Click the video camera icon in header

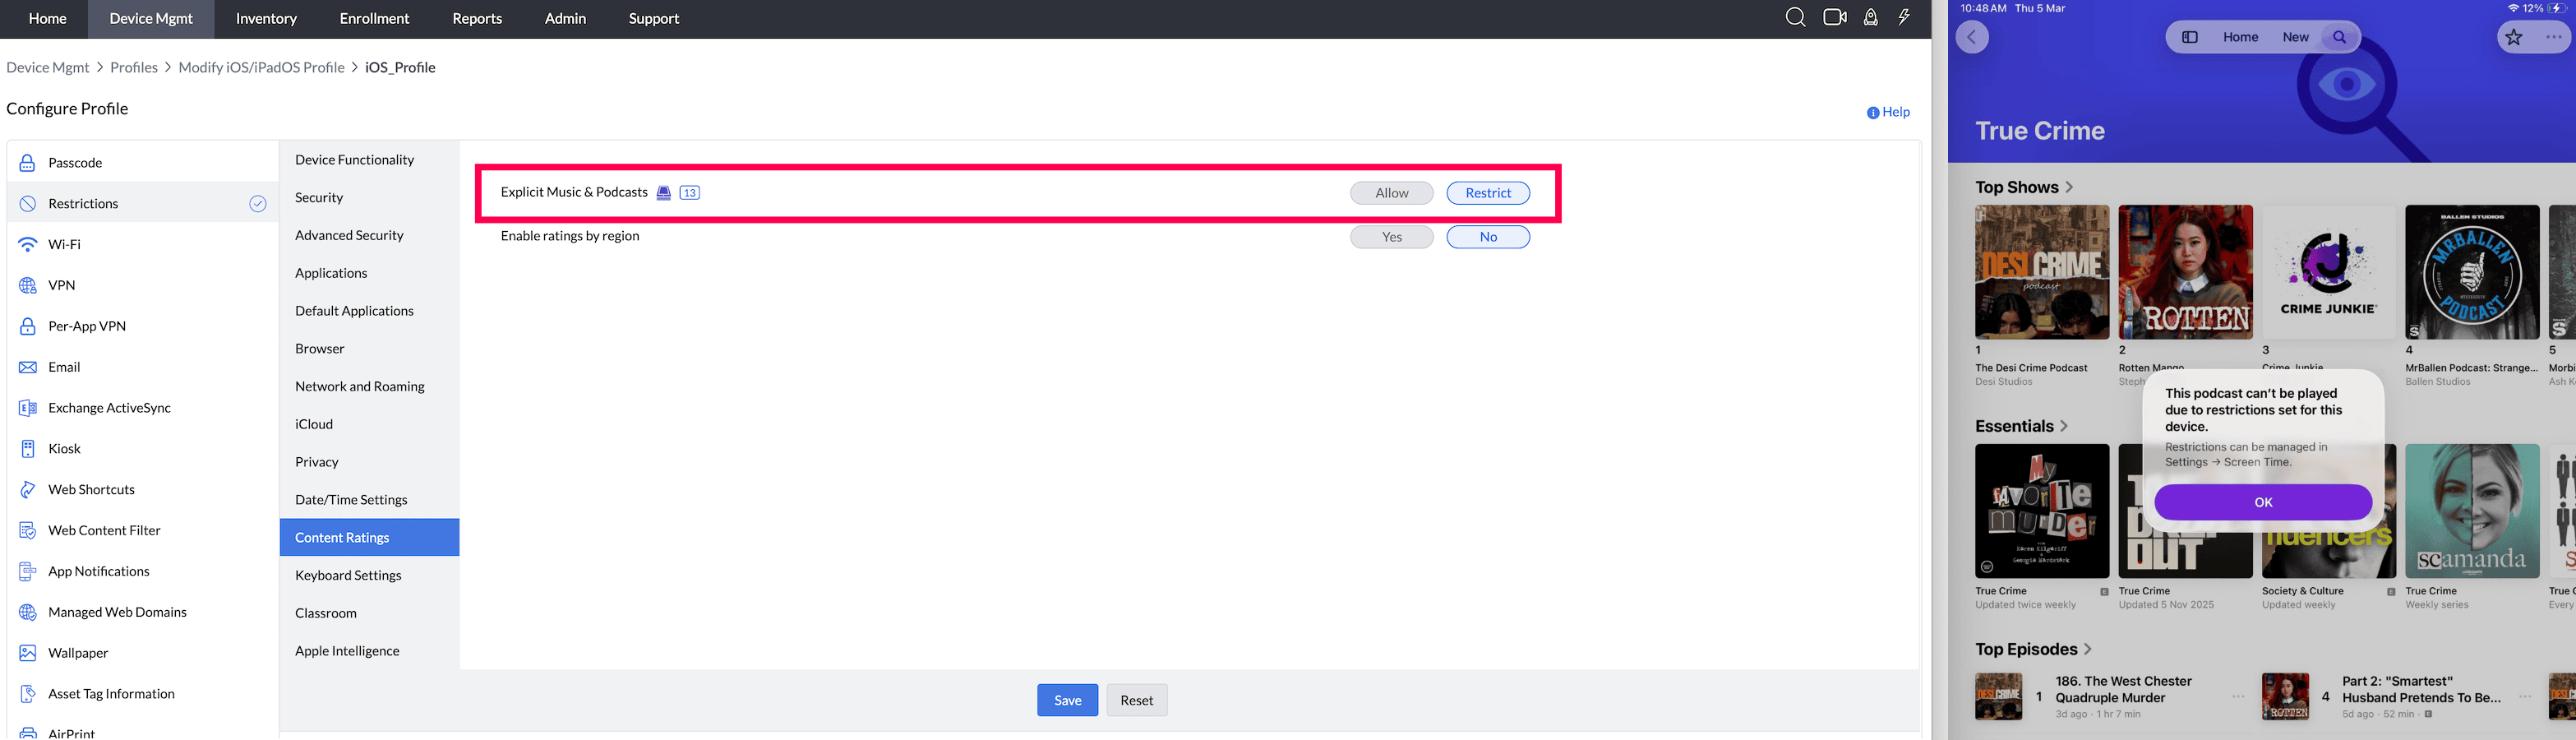[1835, 18]
